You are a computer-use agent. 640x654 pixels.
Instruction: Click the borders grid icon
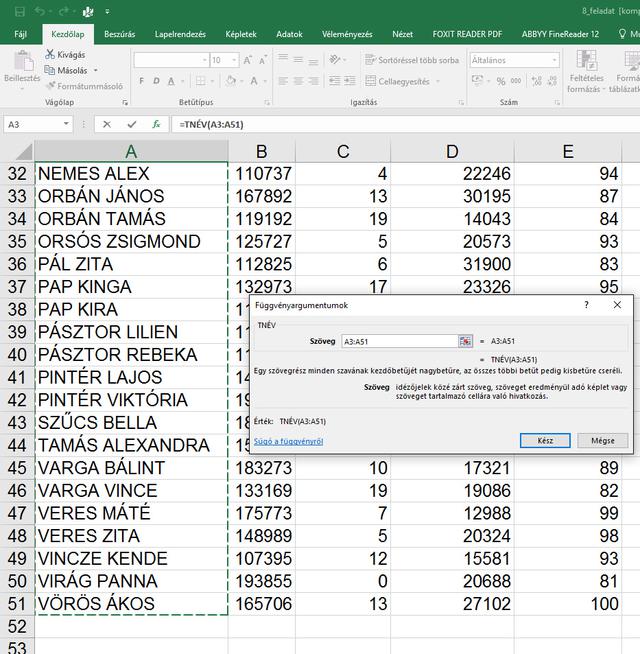[201, 81]
